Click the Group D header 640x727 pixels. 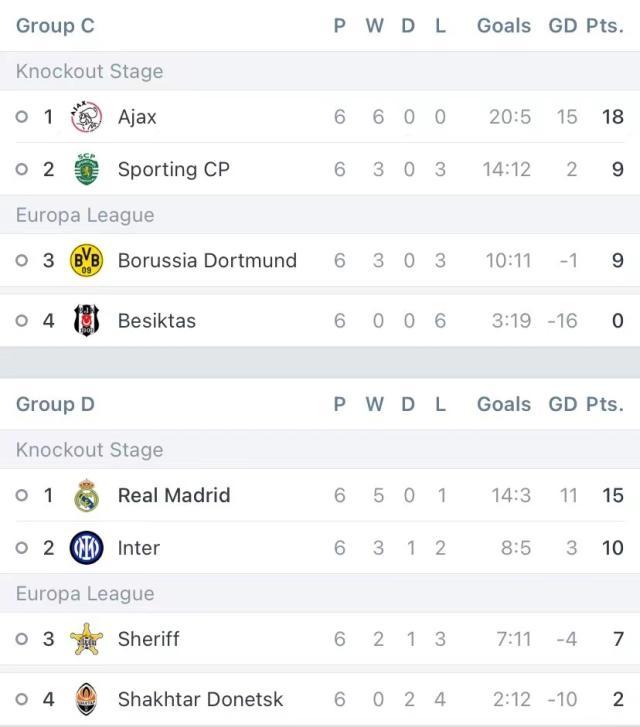pyautogui.click(x=55, y=404)
